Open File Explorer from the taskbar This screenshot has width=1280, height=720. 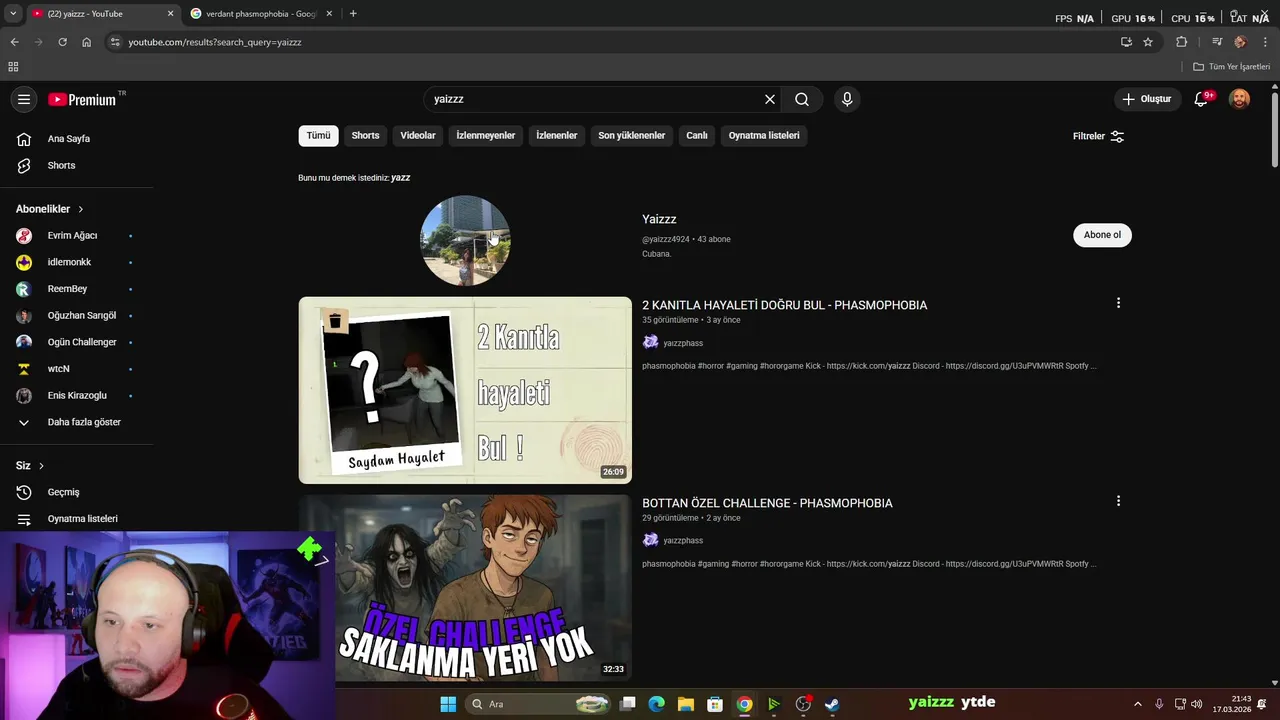coord(685,704)
